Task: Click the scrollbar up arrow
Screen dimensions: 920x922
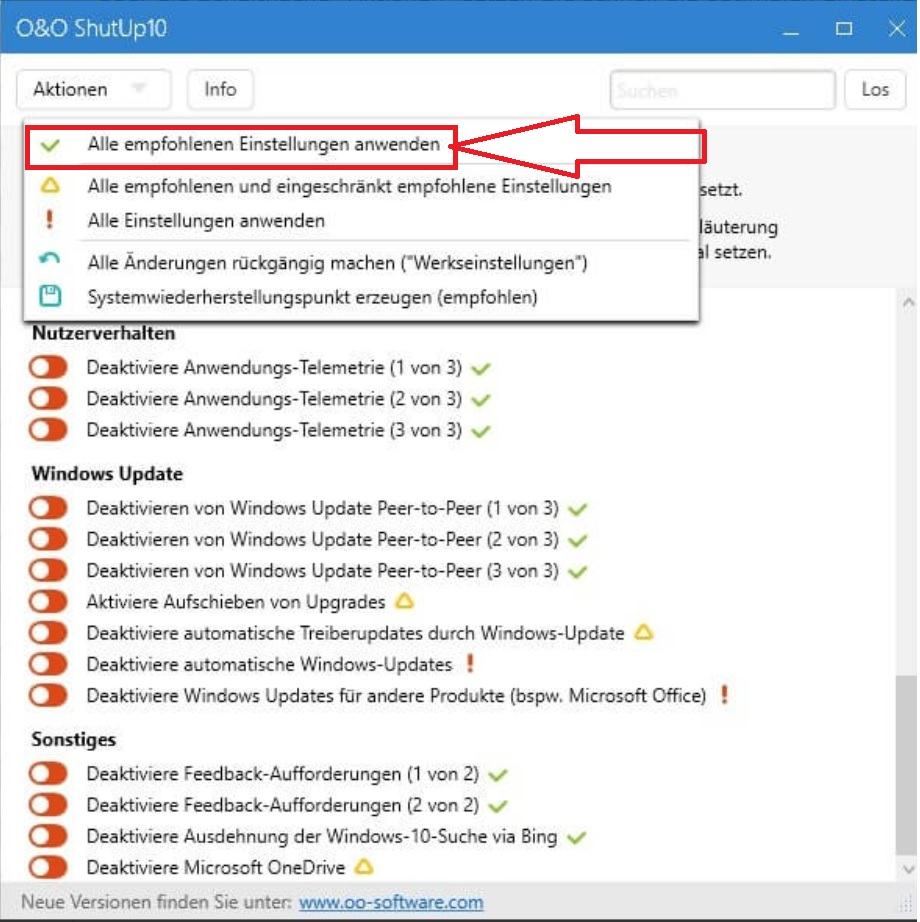Action: tap(908, 302)
